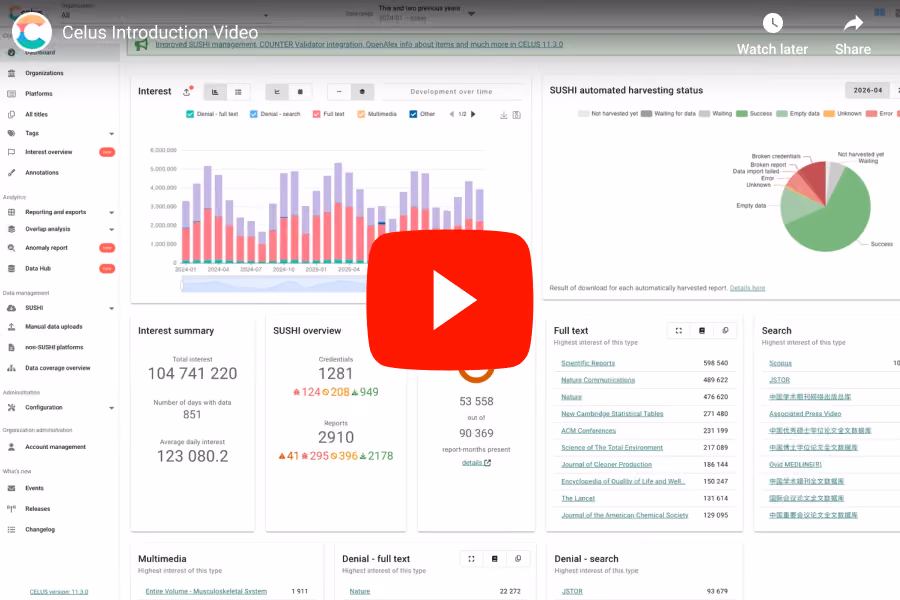
Task: Open Anomaly report menu item
Action: pos(46,248)
